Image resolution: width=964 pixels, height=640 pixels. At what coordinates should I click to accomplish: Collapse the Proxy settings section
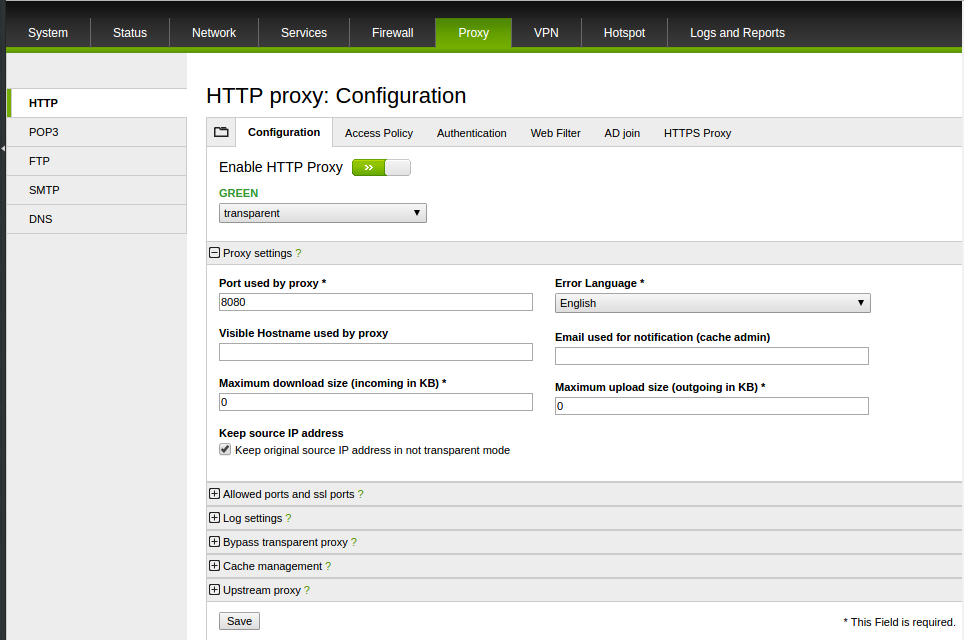tap(214, 254)
